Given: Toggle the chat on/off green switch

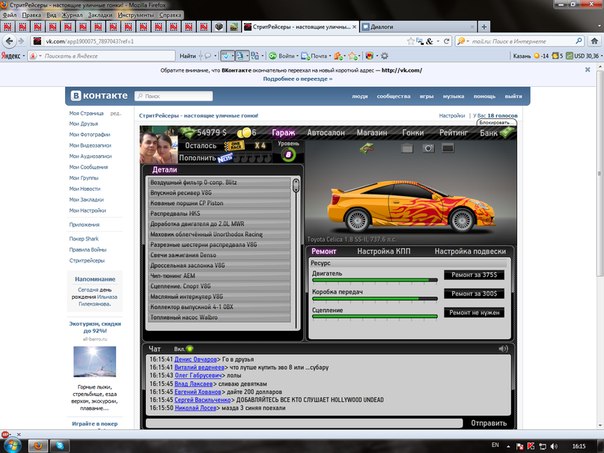Looking at the screenshot, I should point(190,349).
